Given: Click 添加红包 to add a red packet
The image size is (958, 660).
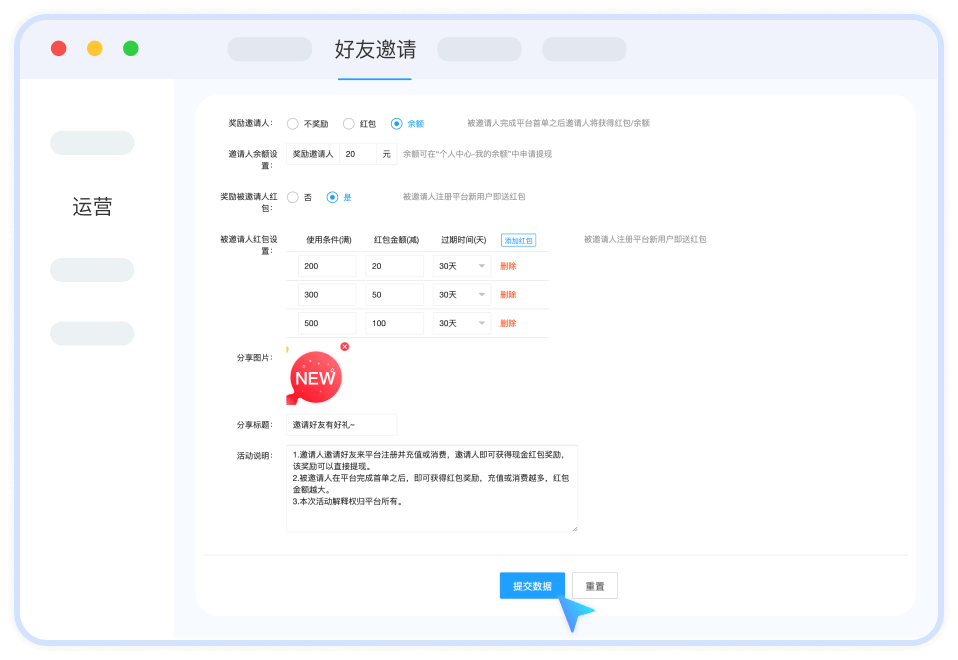Looking at the screenshot, I should click(518, 240).
